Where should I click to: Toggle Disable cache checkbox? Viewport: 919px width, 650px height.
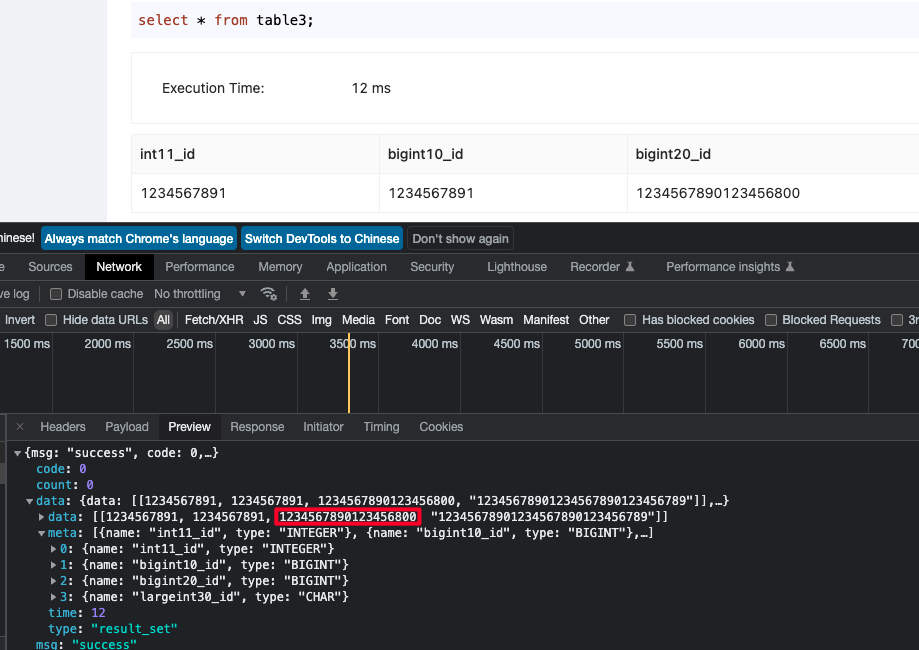[x=56, y=294]
